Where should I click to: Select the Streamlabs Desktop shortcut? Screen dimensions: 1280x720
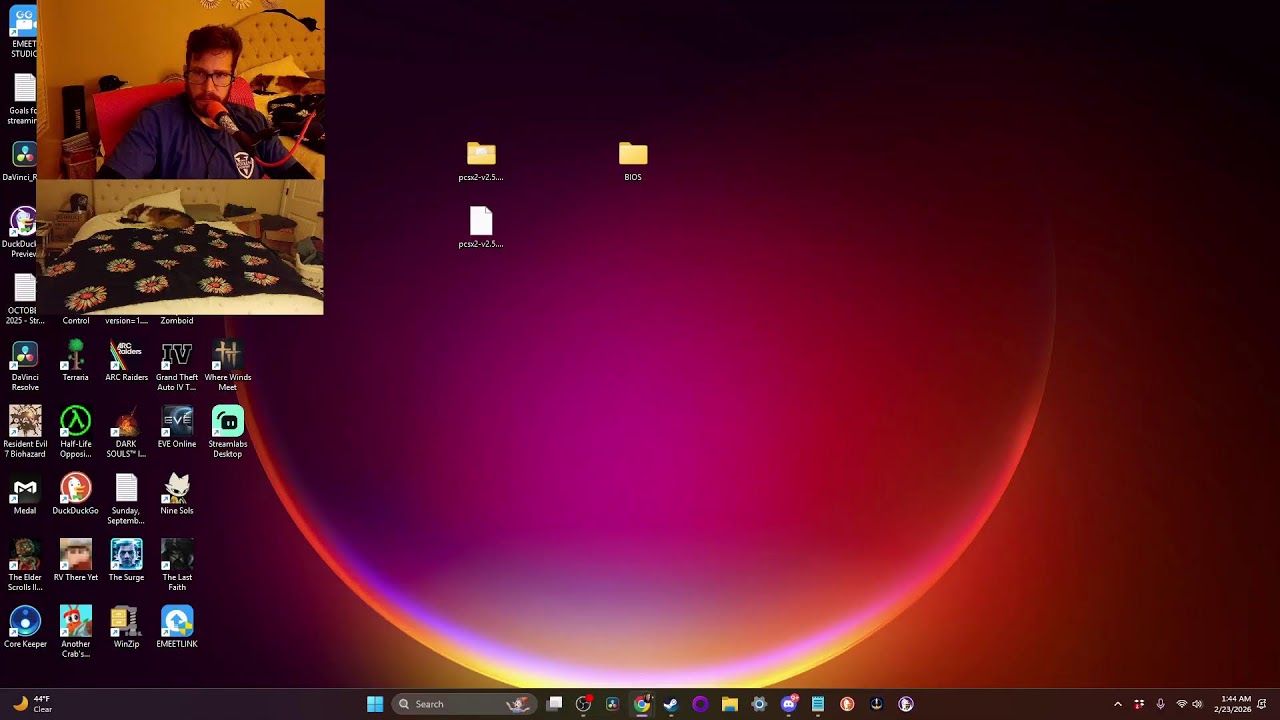click(x=228, y=432)
